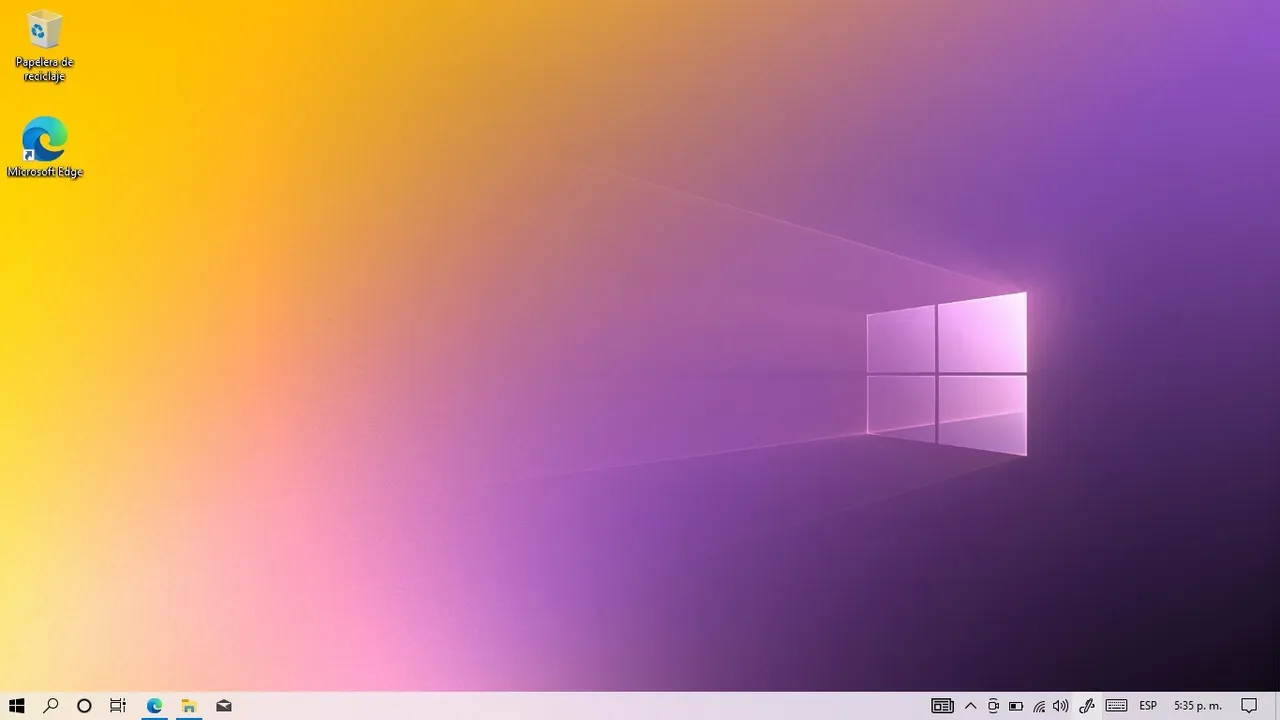Image resolution: width=1280 pixels, height=720 pixels.
Task: Open the Wi-Fi network flyout
Action: 1039,706
